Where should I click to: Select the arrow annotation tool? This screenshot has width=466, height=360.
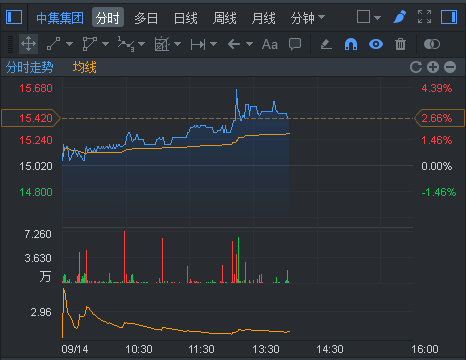234,44
